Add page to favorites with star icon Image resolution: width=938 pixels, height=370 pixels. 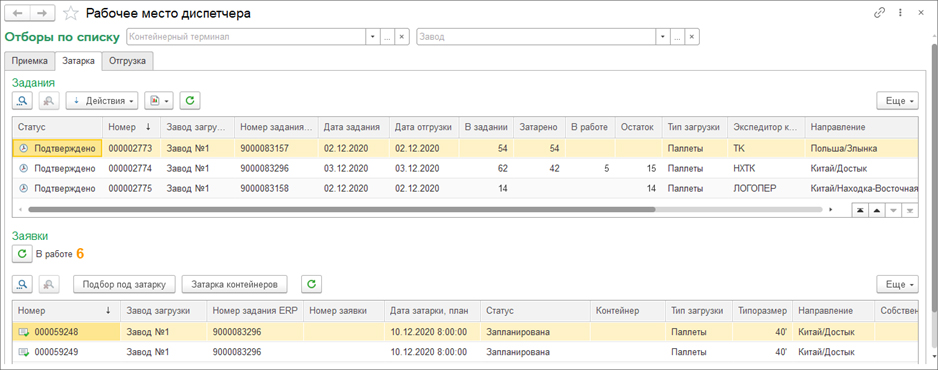point(71,13)
